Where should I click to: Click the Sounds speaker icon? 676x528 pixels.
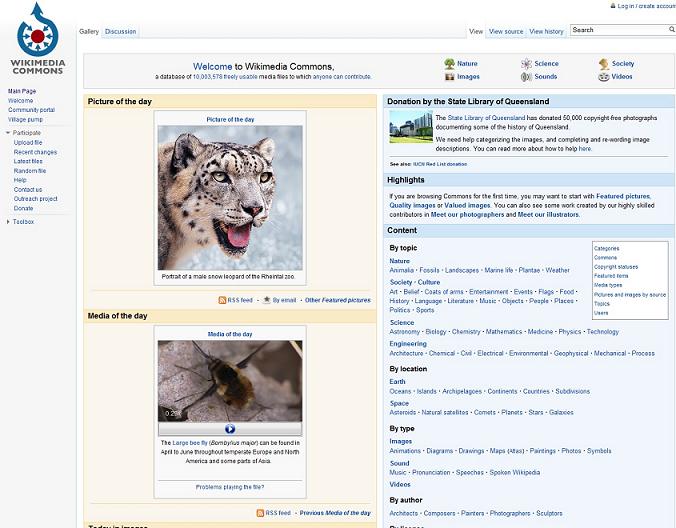pyautogui.click(x=526, y=77)
